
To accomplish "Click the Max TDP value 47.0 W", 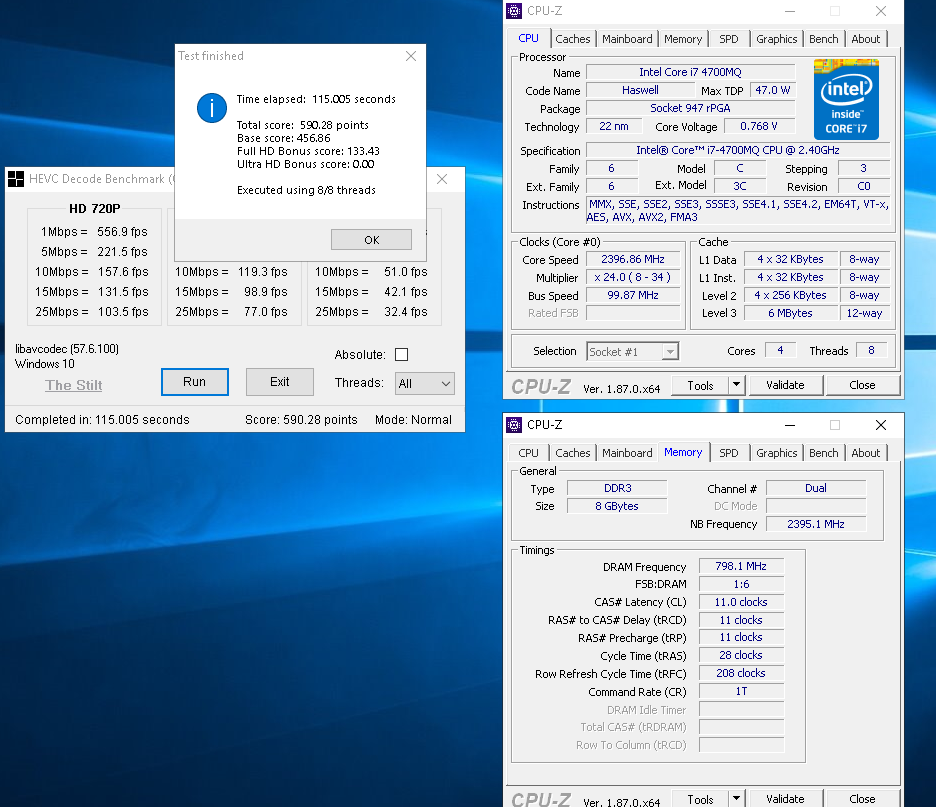I will pos(772,90).
